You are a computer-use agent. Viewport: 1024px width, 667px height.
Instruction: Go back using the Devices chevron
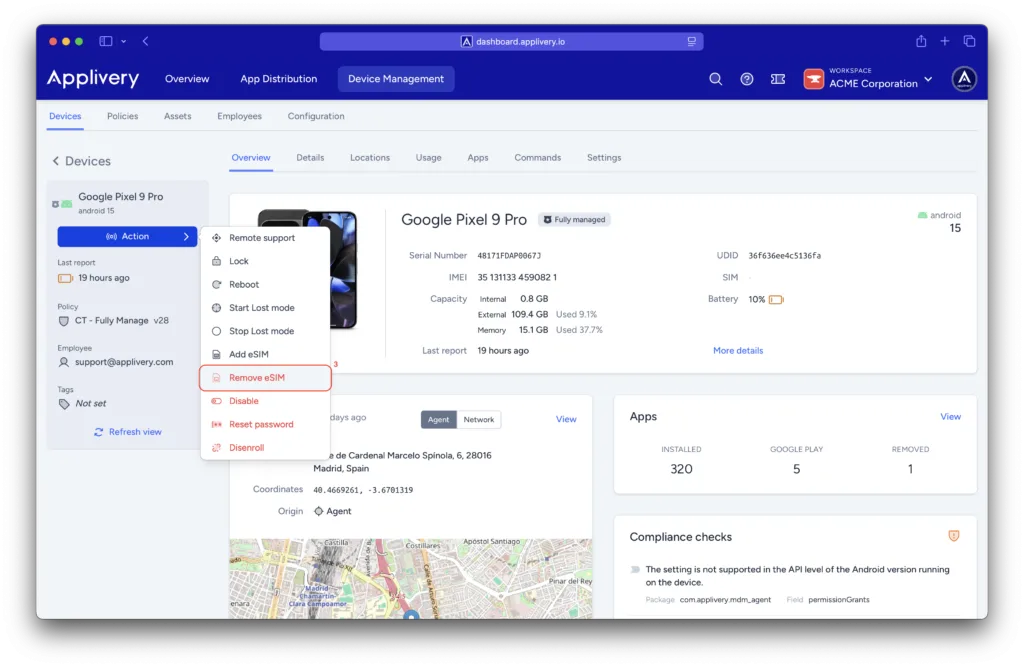57,161
